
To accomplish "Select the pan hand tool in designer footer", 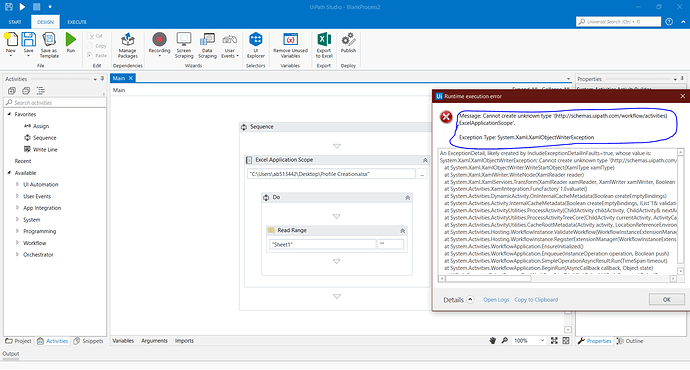I will 493,341.
